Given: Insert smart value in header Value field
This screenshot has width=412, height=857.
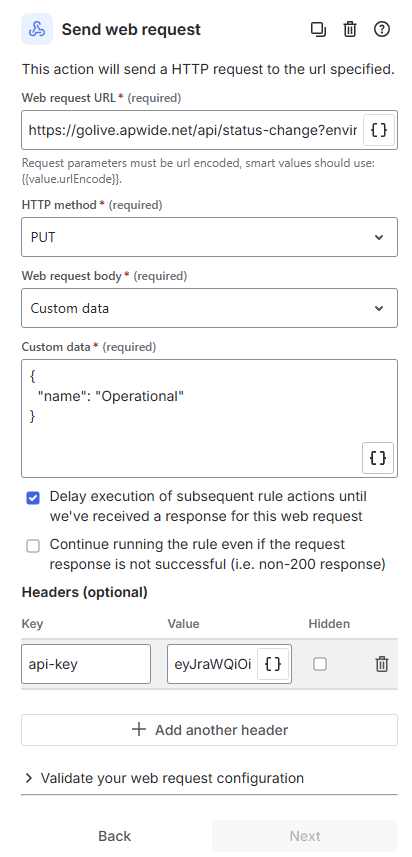Looking at the screenshot, I should click(273, 664).
